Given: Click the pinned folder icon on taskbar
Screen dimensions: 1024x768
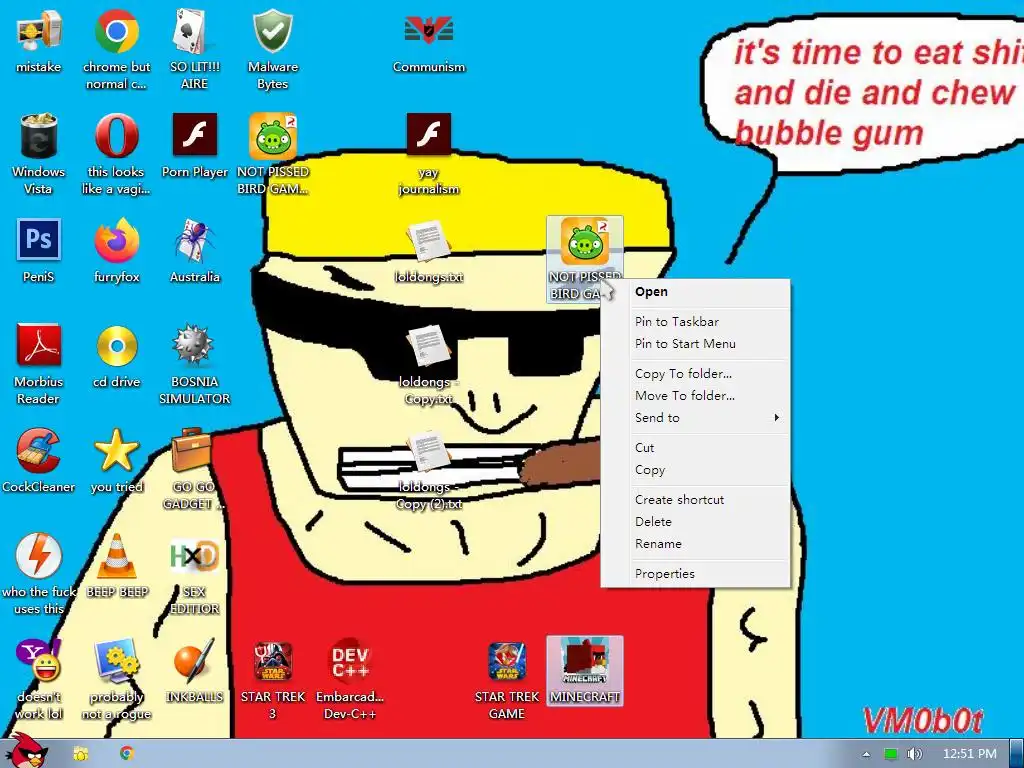Looking at the screenshot, I should [81, 754].
